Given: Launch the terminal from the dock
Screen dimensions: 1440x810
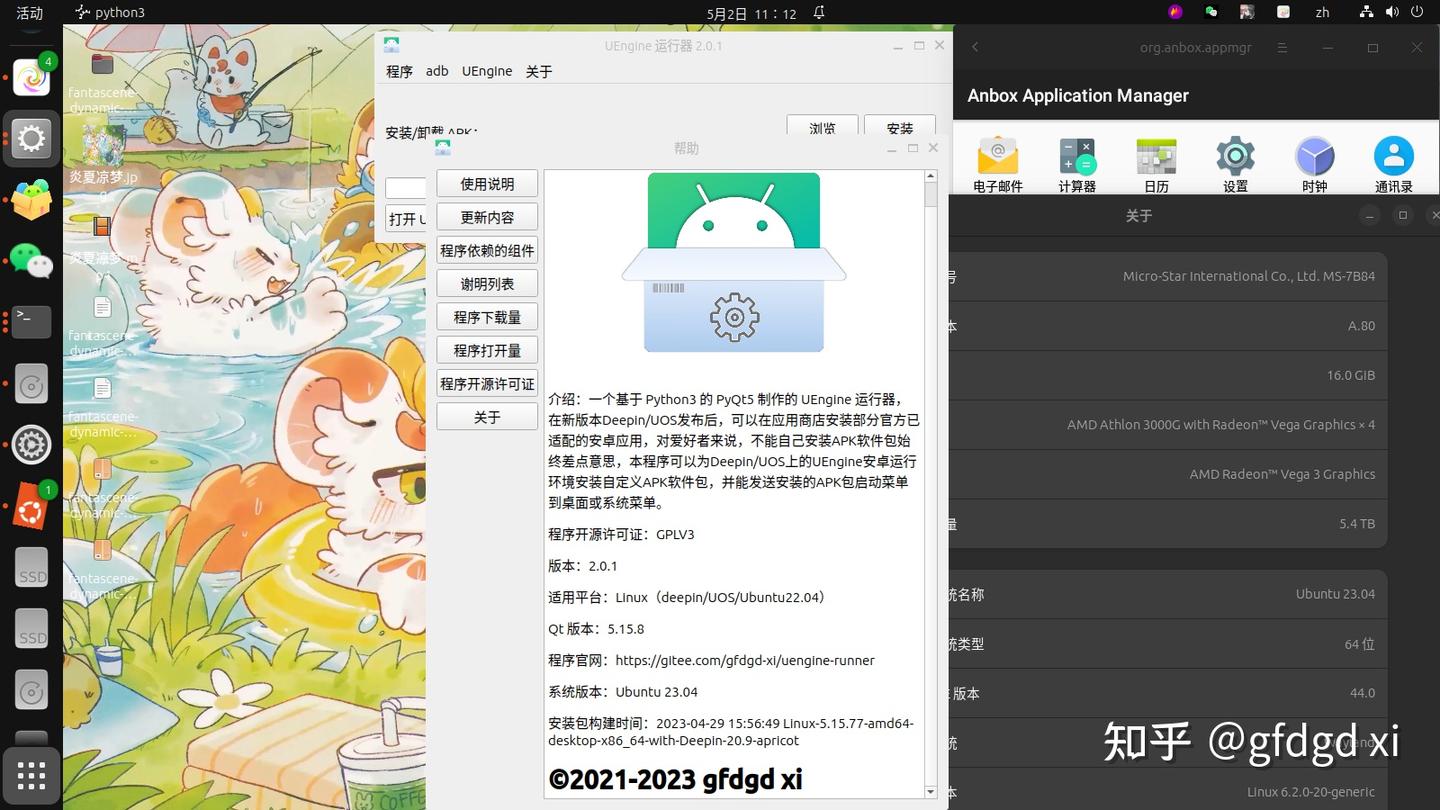Looking at the screenshot, I should [x=30, y=322].
